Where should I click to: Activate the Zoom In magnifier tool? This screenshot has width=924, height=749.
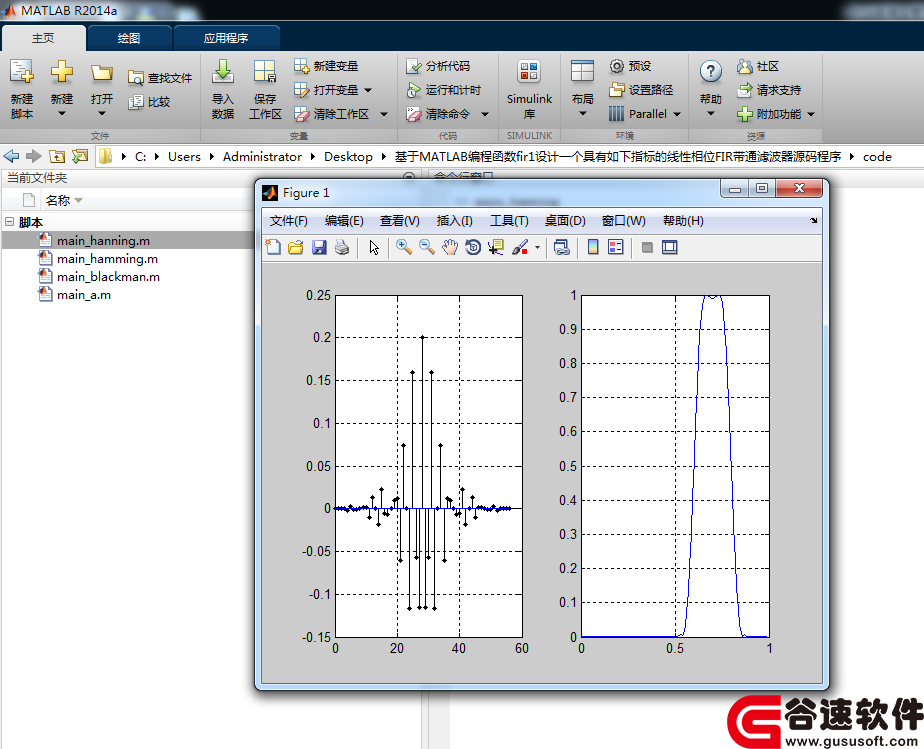(404, 248)
